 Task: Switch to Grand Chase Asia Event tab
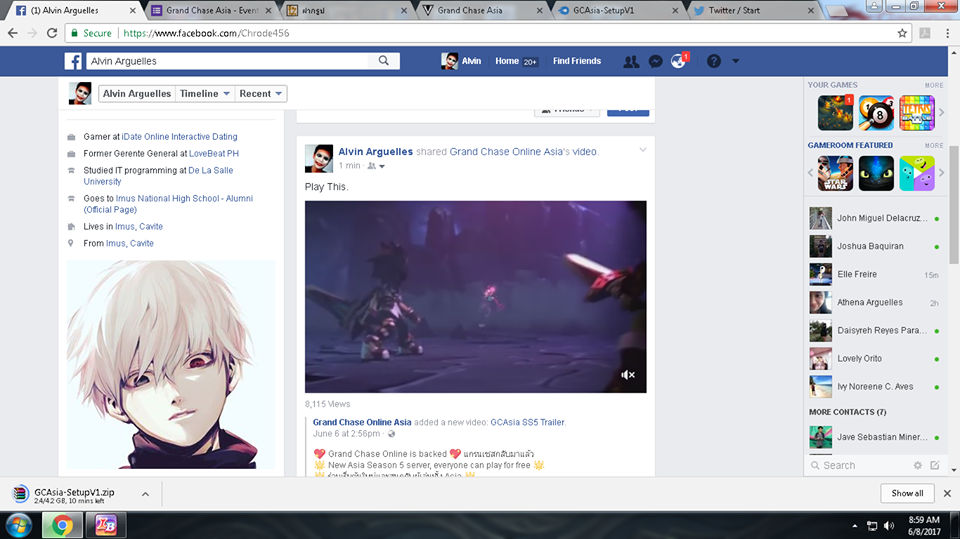pyautogui.click(x=212, y=10)
